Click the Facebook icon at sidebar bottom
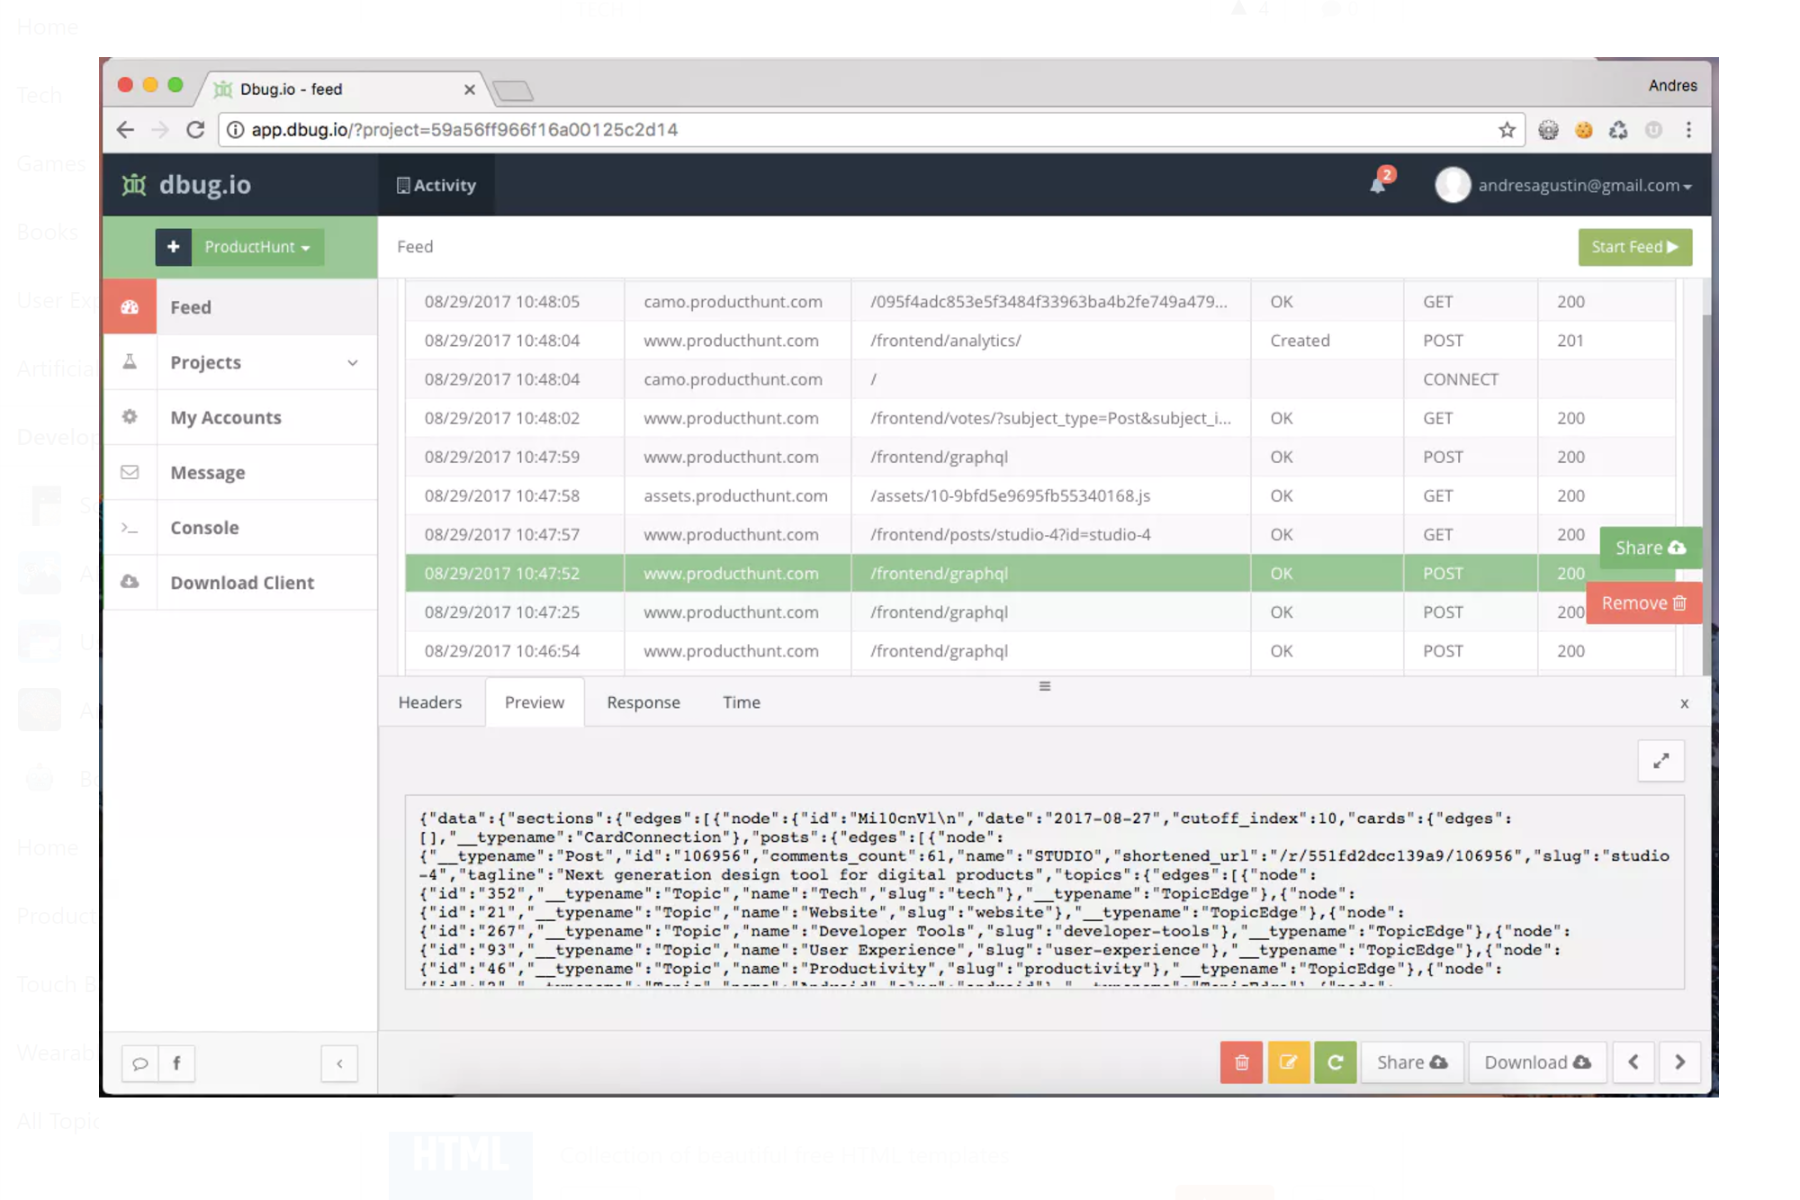Screen dimensions: 1800x1200 (177, 1063)
